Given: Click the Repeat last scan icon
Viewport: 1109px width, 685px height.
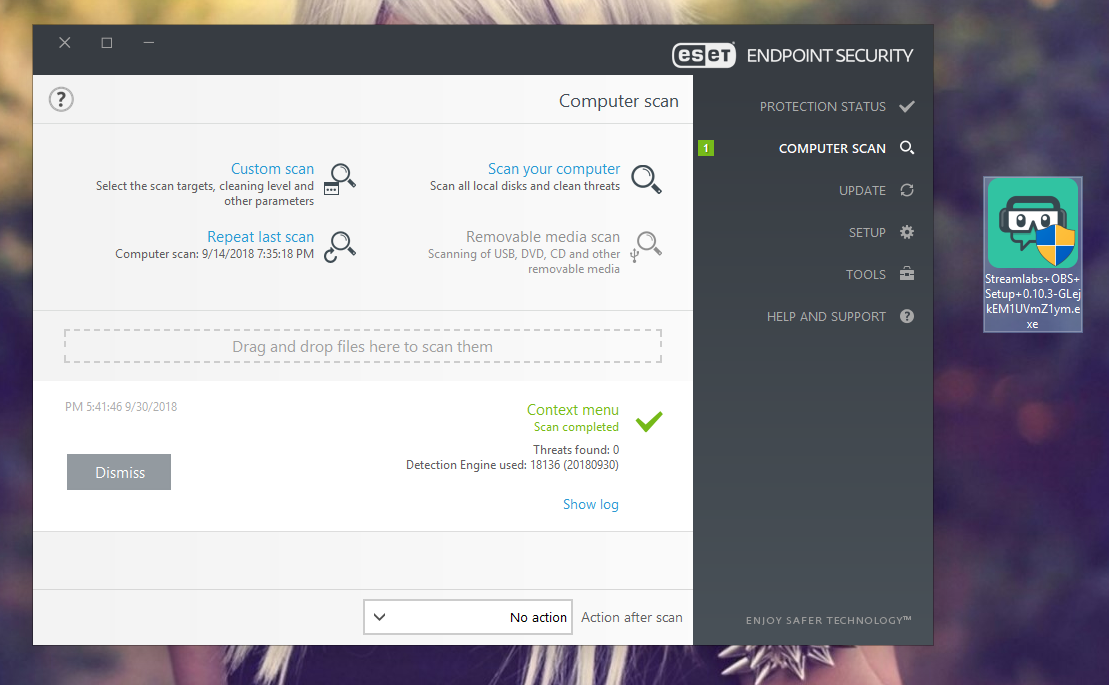Looking at the screenshot, I should click(340, 247).
